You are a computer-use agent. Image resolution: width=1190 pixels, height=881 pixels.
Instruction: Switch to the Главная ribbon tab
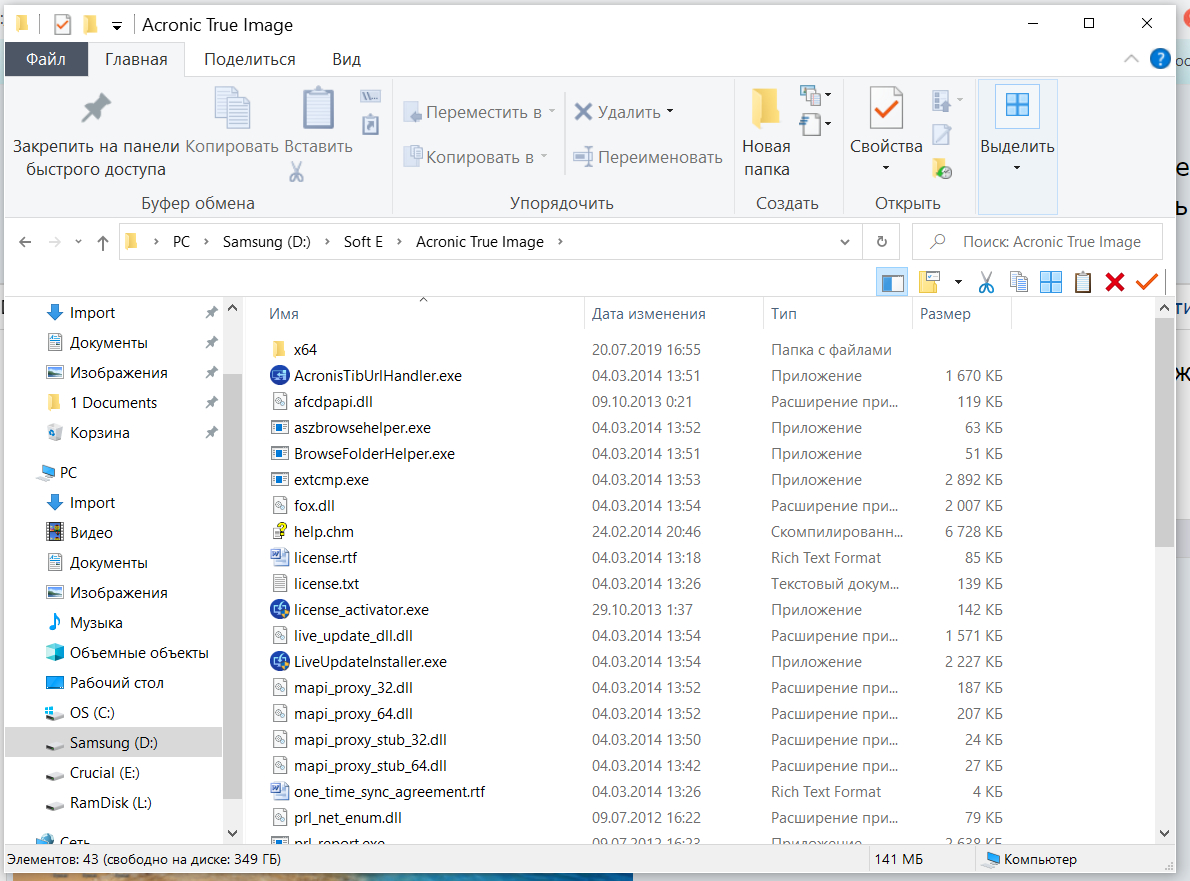pyautogui.click(x=136, y=59)
